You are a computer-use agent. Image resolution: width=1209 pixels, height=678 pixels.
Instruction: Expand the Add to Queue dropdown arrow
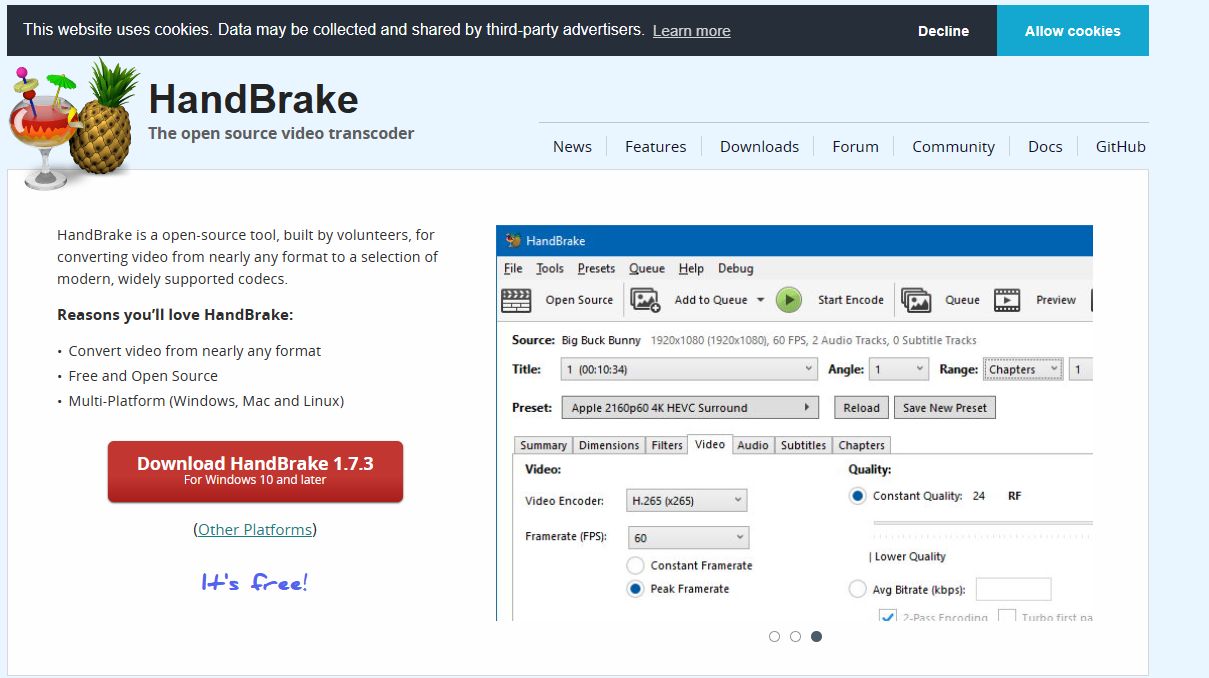760,300
